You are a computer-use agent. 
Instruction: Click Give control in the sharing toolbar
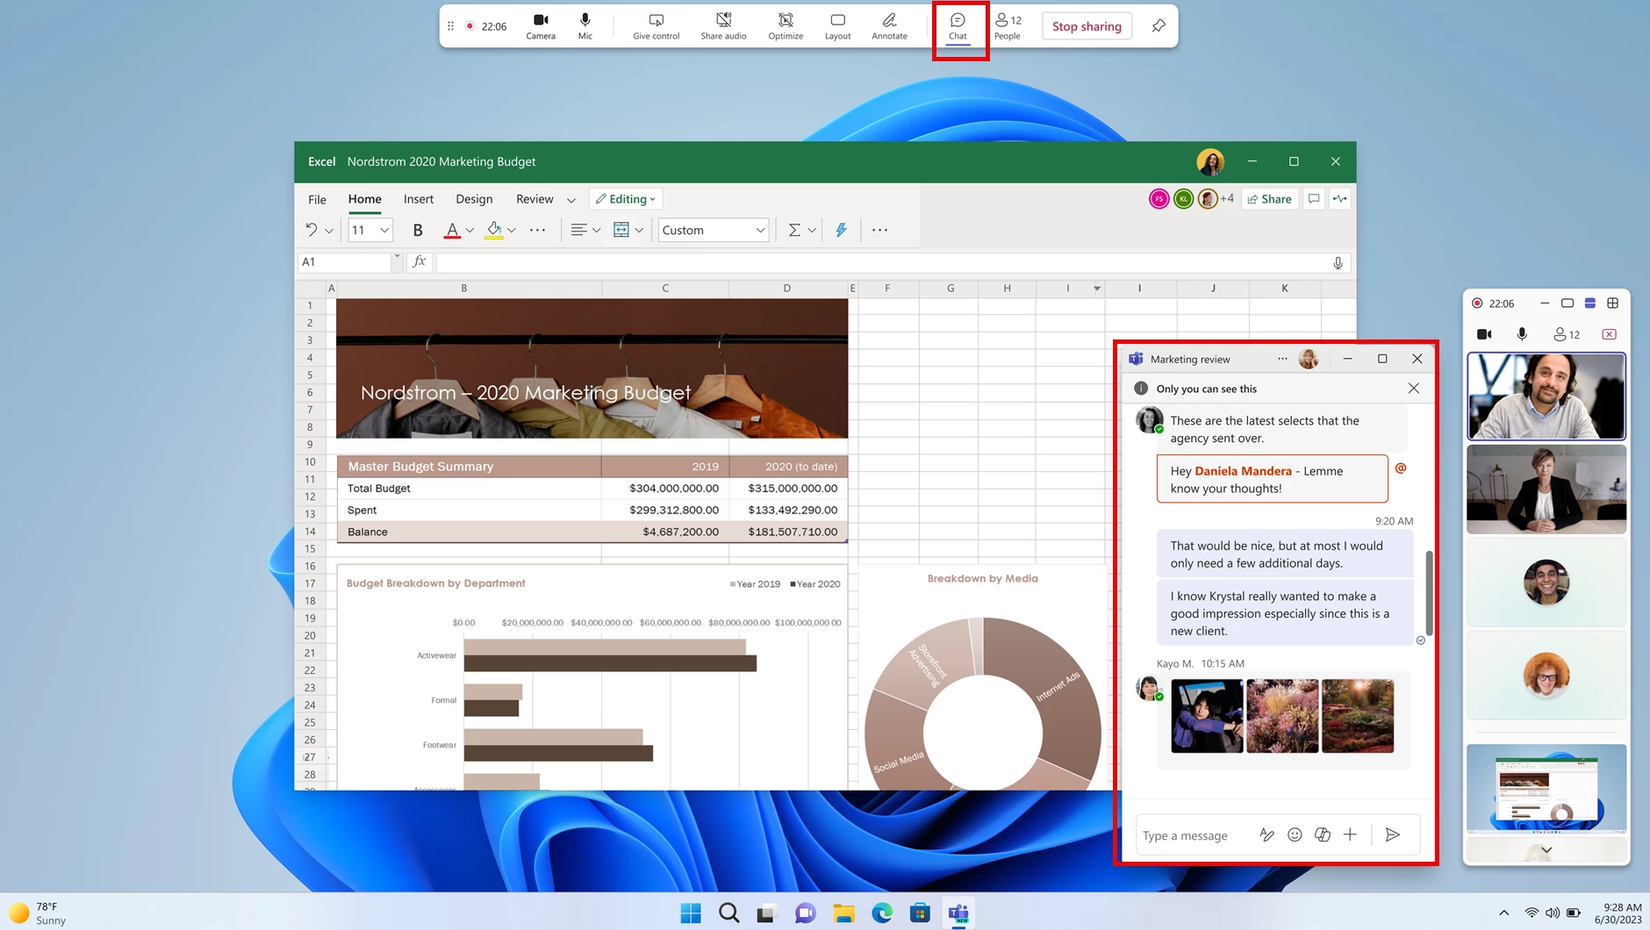(655, 26)
